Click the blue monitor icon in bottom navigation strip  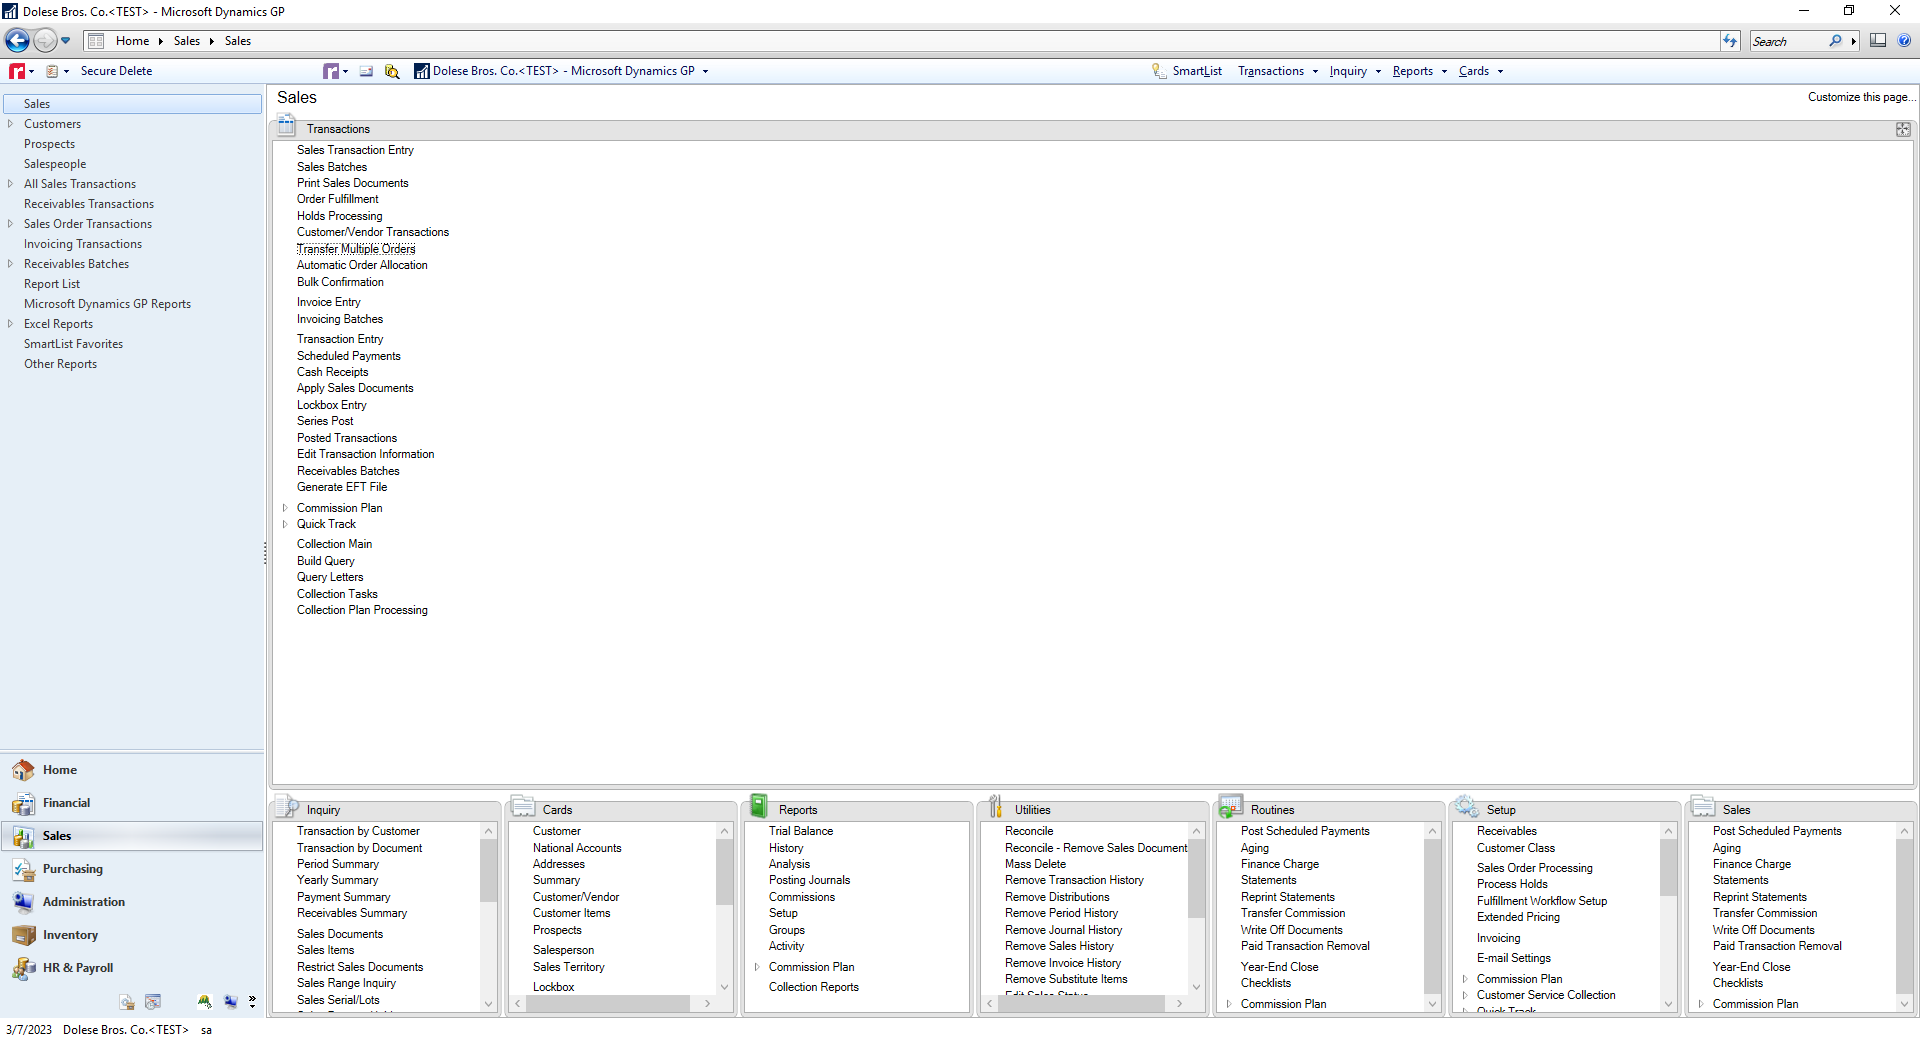[x=231, y=1002]
